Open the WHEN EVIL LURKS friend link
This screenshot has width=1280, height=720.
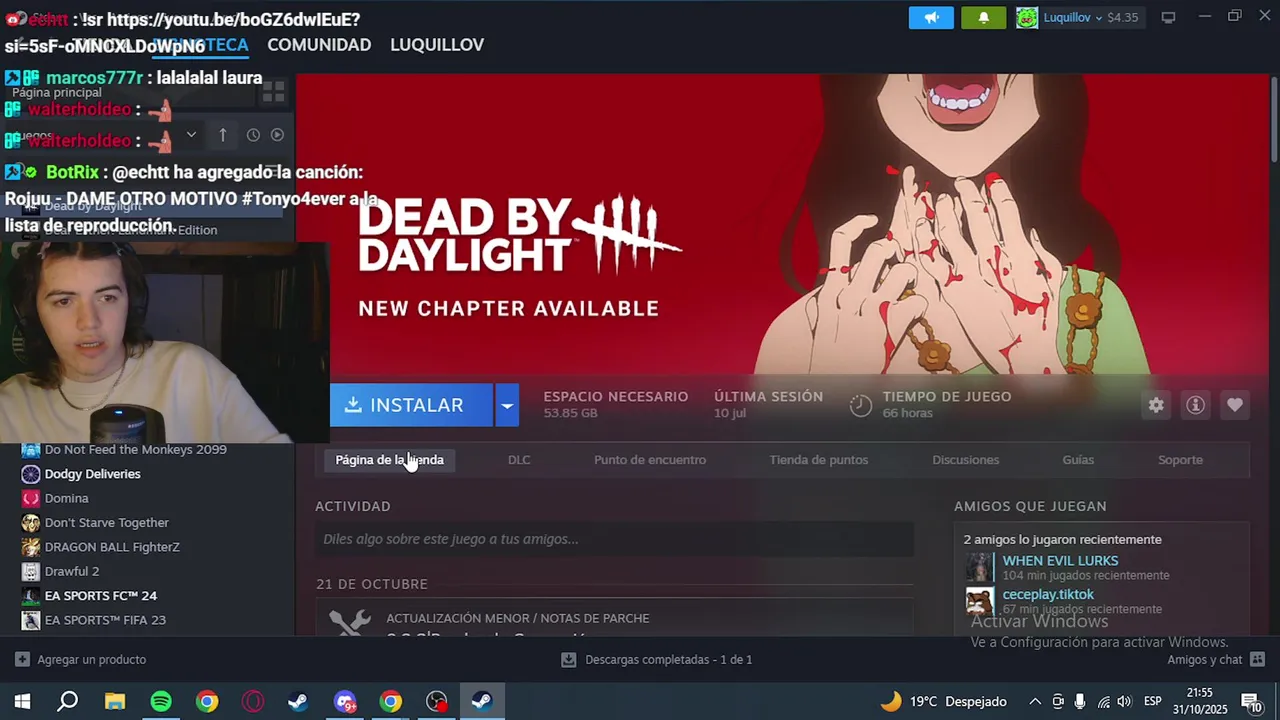tap(1060, 561)
